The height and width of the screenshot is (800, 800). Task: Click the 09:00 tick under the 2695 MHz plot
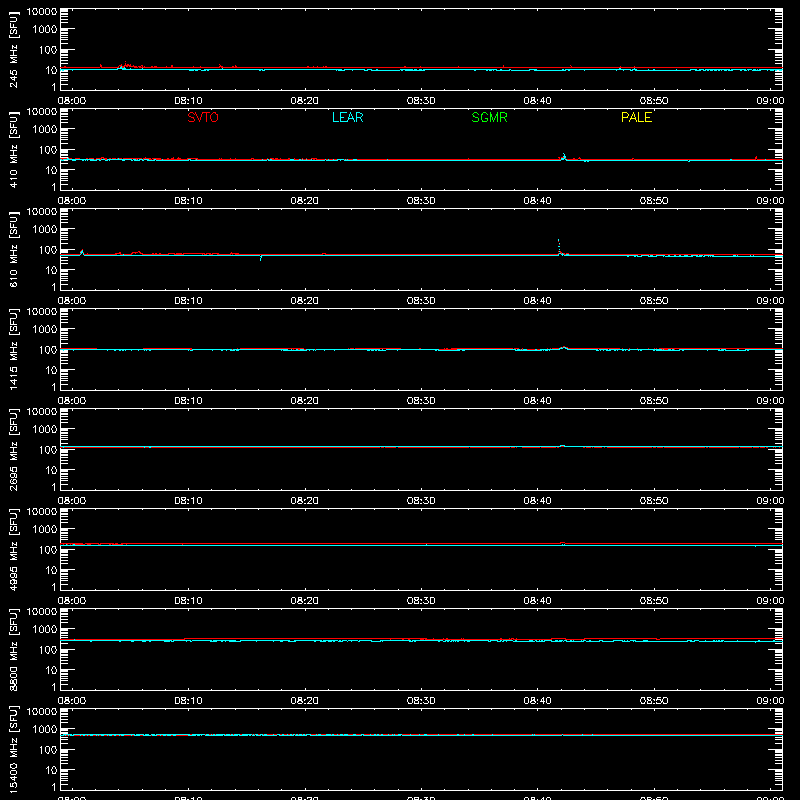tap(770, 501)
